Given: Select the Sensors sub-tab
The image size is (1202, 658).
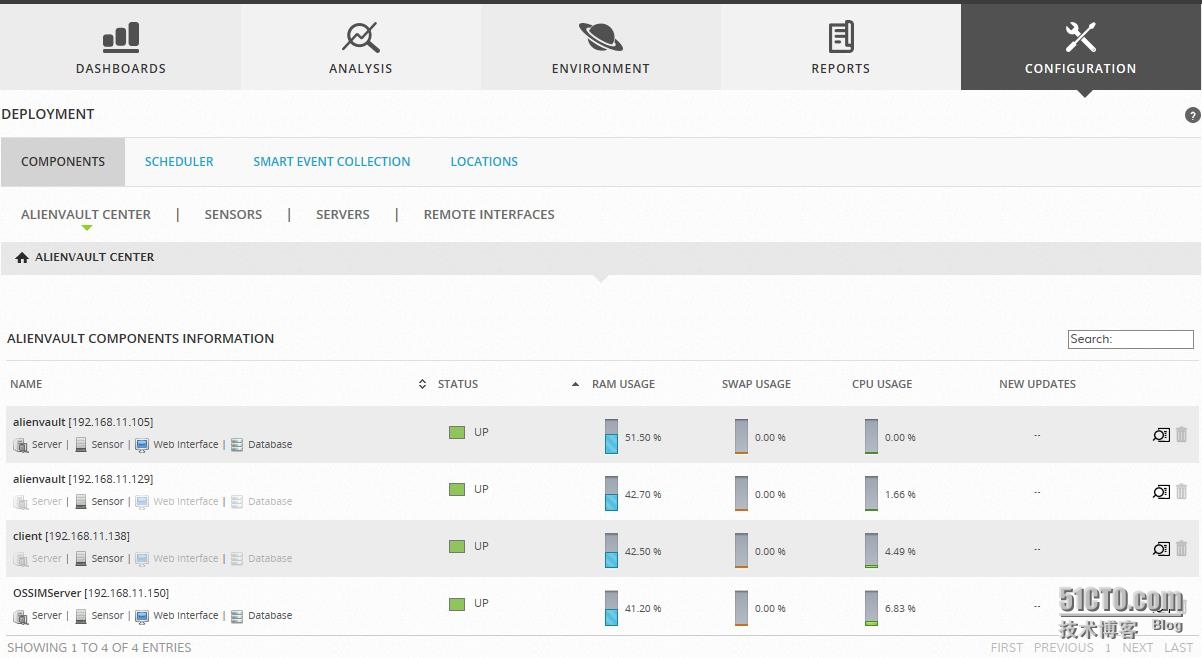Looking at the screenshot, I should 233,214.
